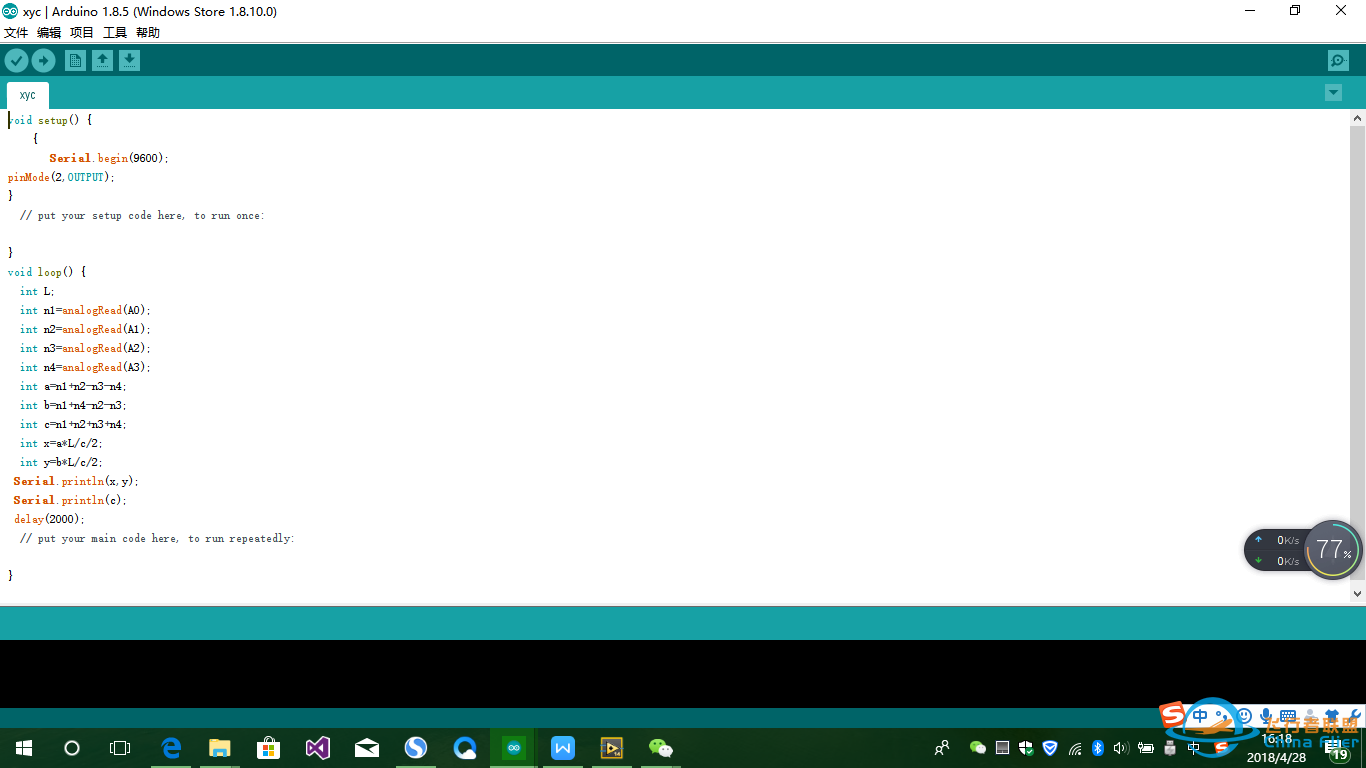Open the volume speaker tray icon
Screen dimensions: 1366x768
[1121, 748]
